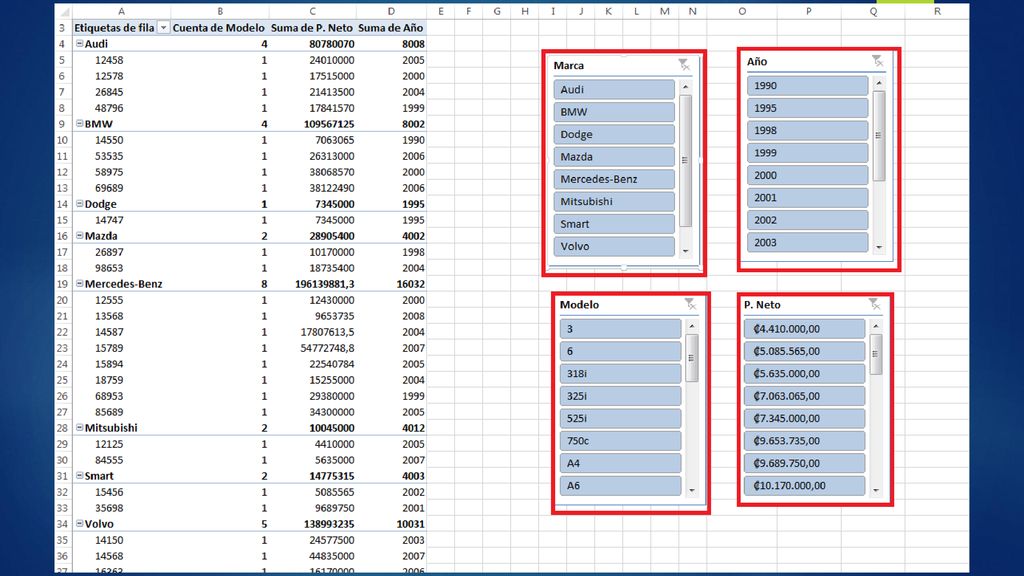
Task: Choose model 525i in Modelo slicer
Action: click(x=620, y=418)
